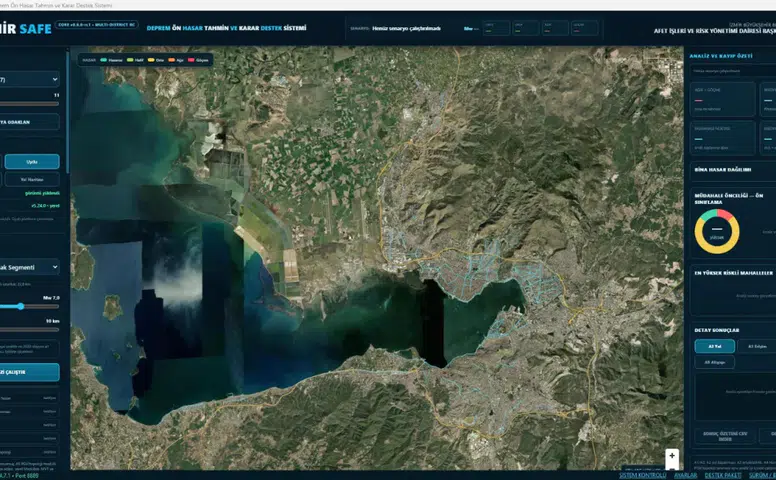Click the Hasarsız teal legend swatch
Viewport: 776px width, 480px height.
(x=103, y=60)
